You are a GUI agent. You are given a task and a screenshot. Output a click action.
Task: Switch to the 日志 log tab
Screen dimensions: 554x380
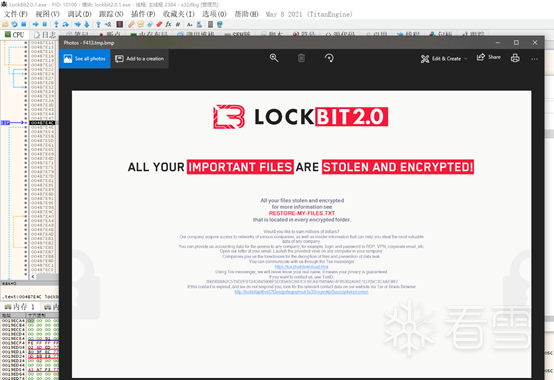pyautogui.click(x=45, y=35)
